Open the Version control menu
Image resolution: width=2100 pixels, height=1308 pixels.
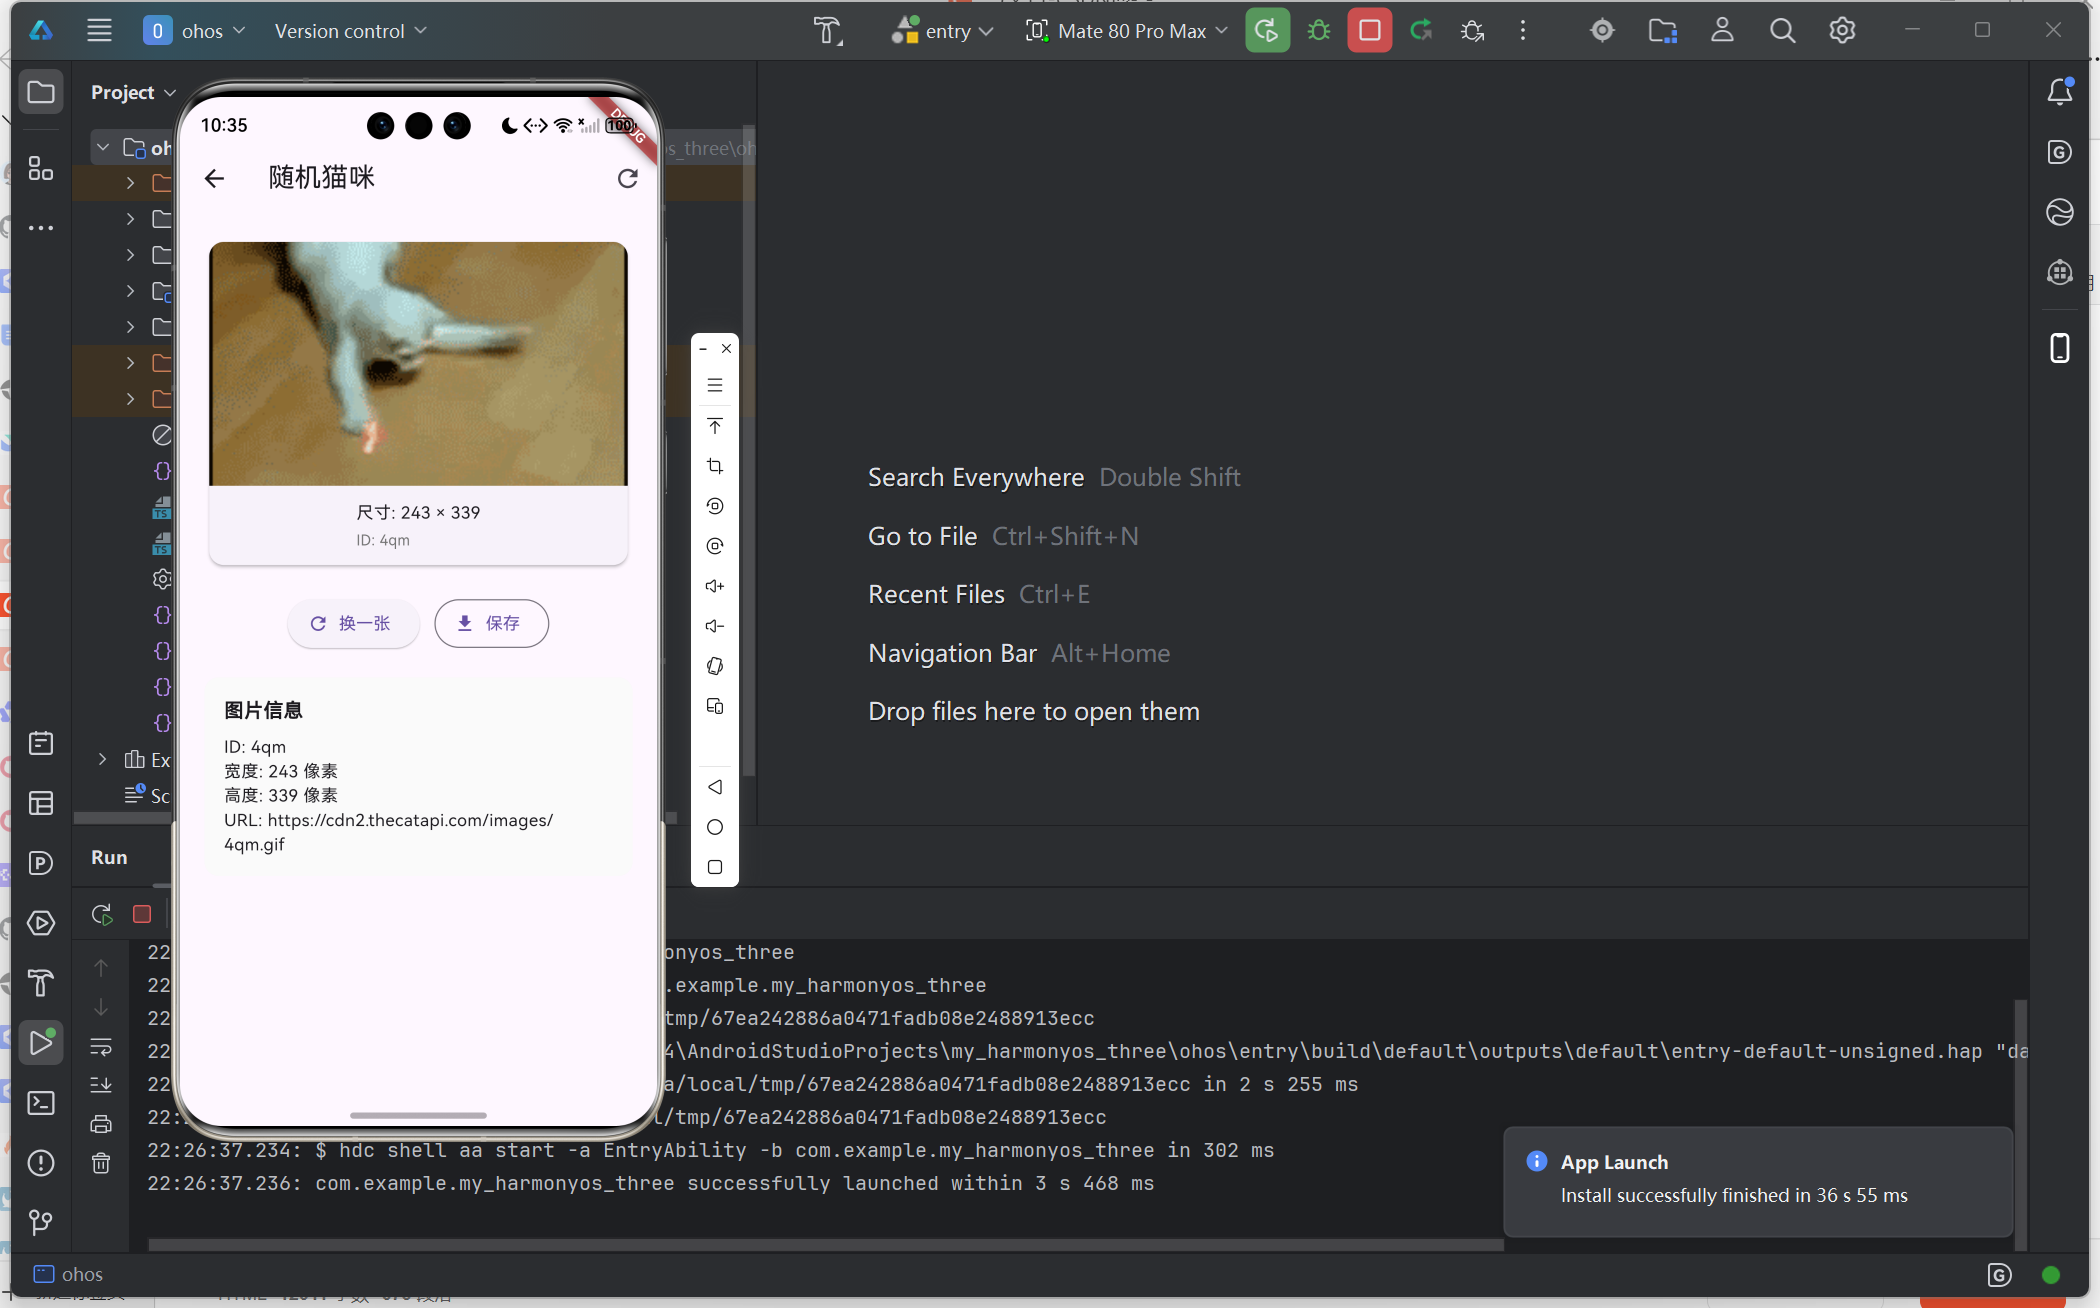351,31
